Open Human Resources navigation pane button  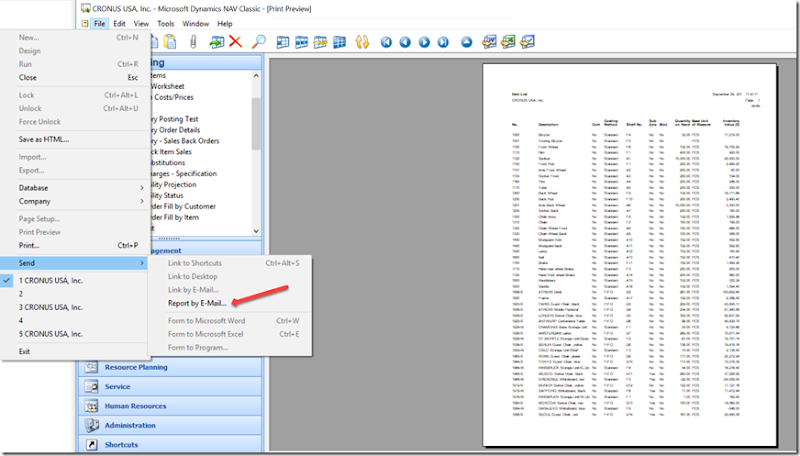click(x=170, y=406)
